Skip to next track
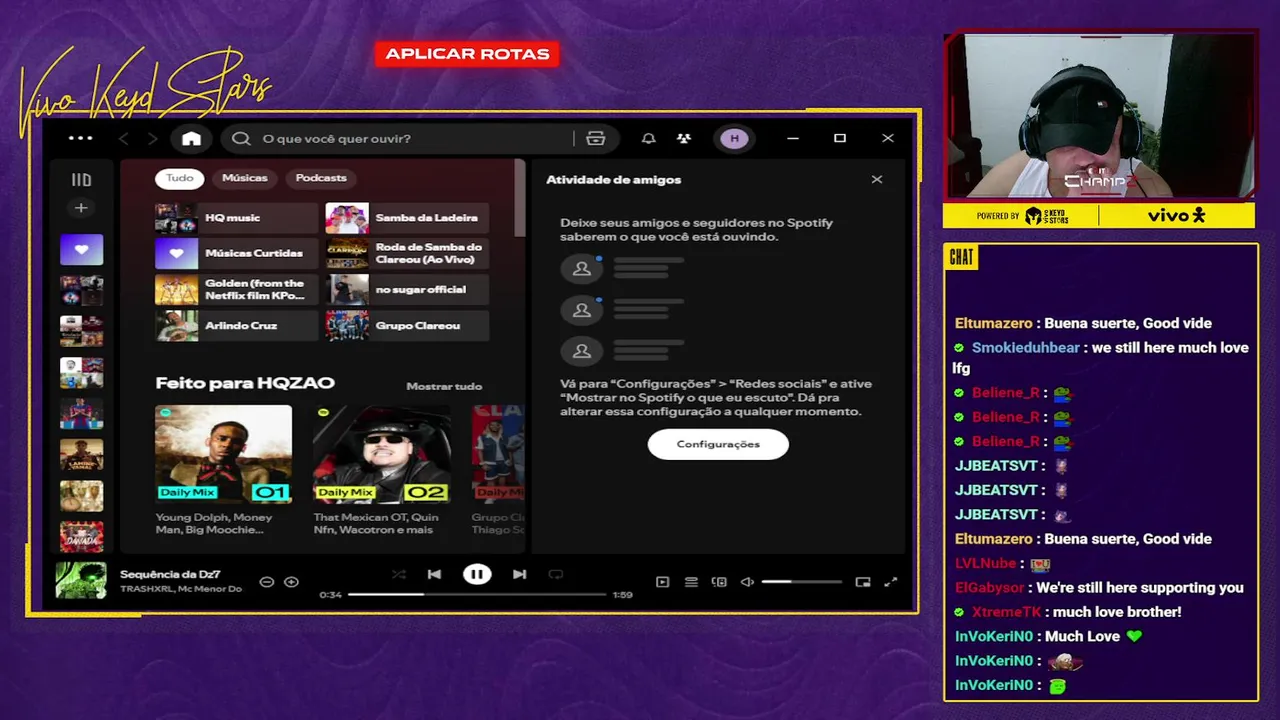This screenshot has width=1280, height=720. click(519, 574)
